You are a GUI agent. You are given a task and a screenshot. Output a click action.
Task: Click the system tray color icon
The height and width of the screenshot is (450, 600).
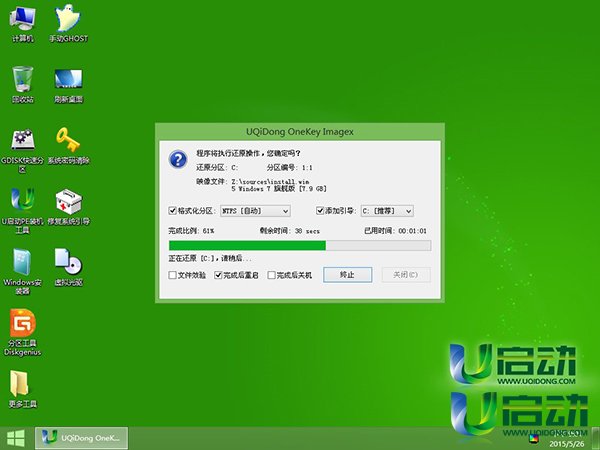[x=533, y=438]
